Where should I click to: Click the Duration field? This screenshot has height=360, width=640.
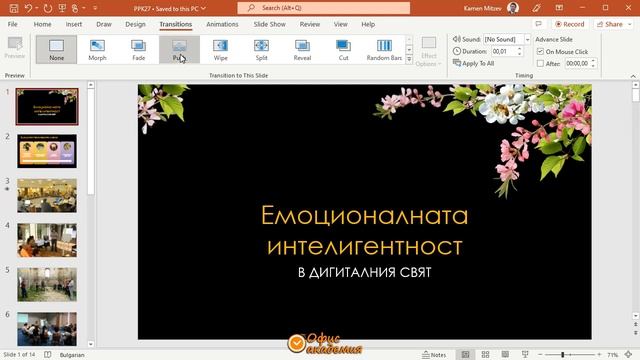coord(503,51)
